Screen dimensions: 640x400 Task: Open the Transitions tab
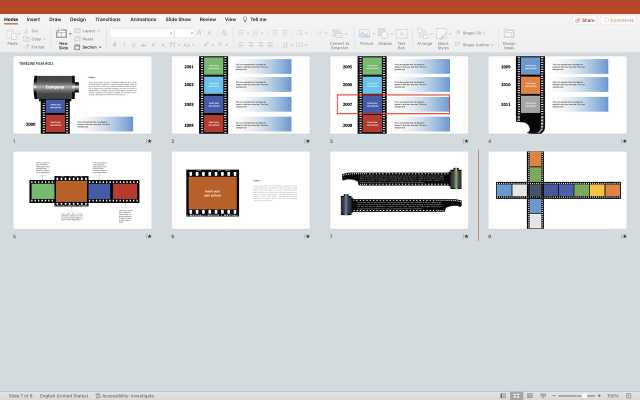pyautogui.click(x=107, y=19)
